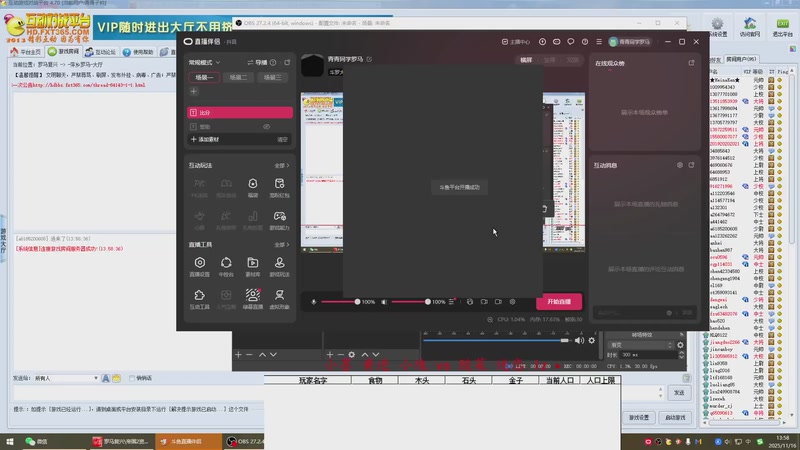Screen dimensions: 800x450
Task: Click the 游戏设置 button in the platform window
Action: [x=639, y=418]
